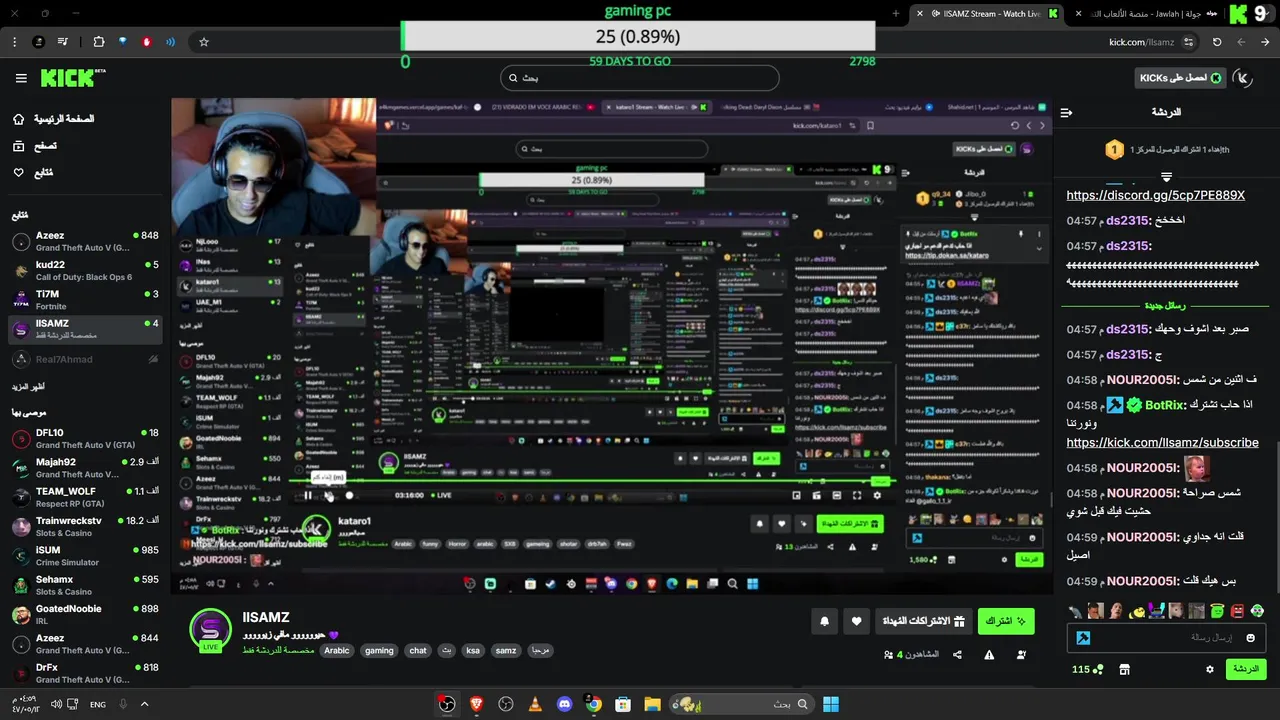Viewport: 1280px width, 720px height.
Task: Toggle the notification bell for IISAMZ
Action: [824, 621]
